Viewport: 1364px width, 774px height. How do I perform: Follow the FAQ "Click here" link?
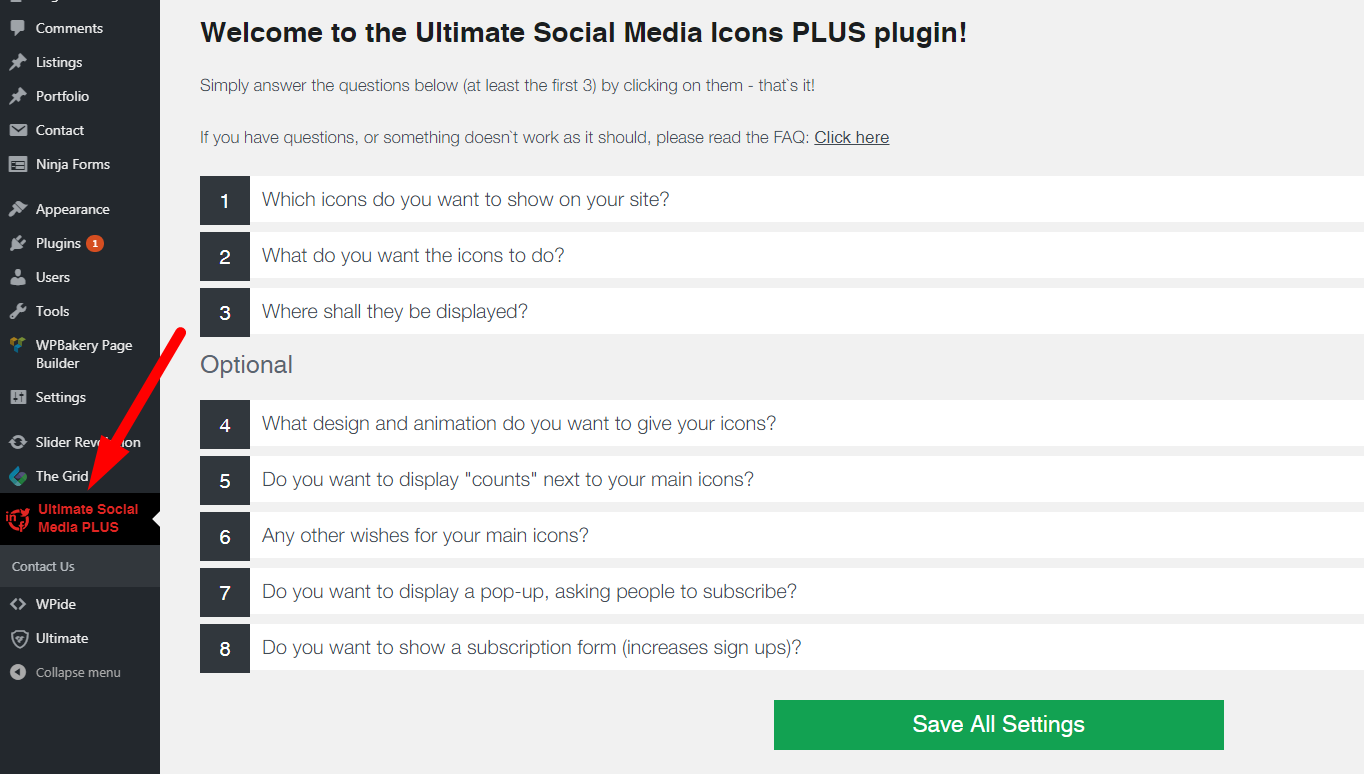point(851,137)
